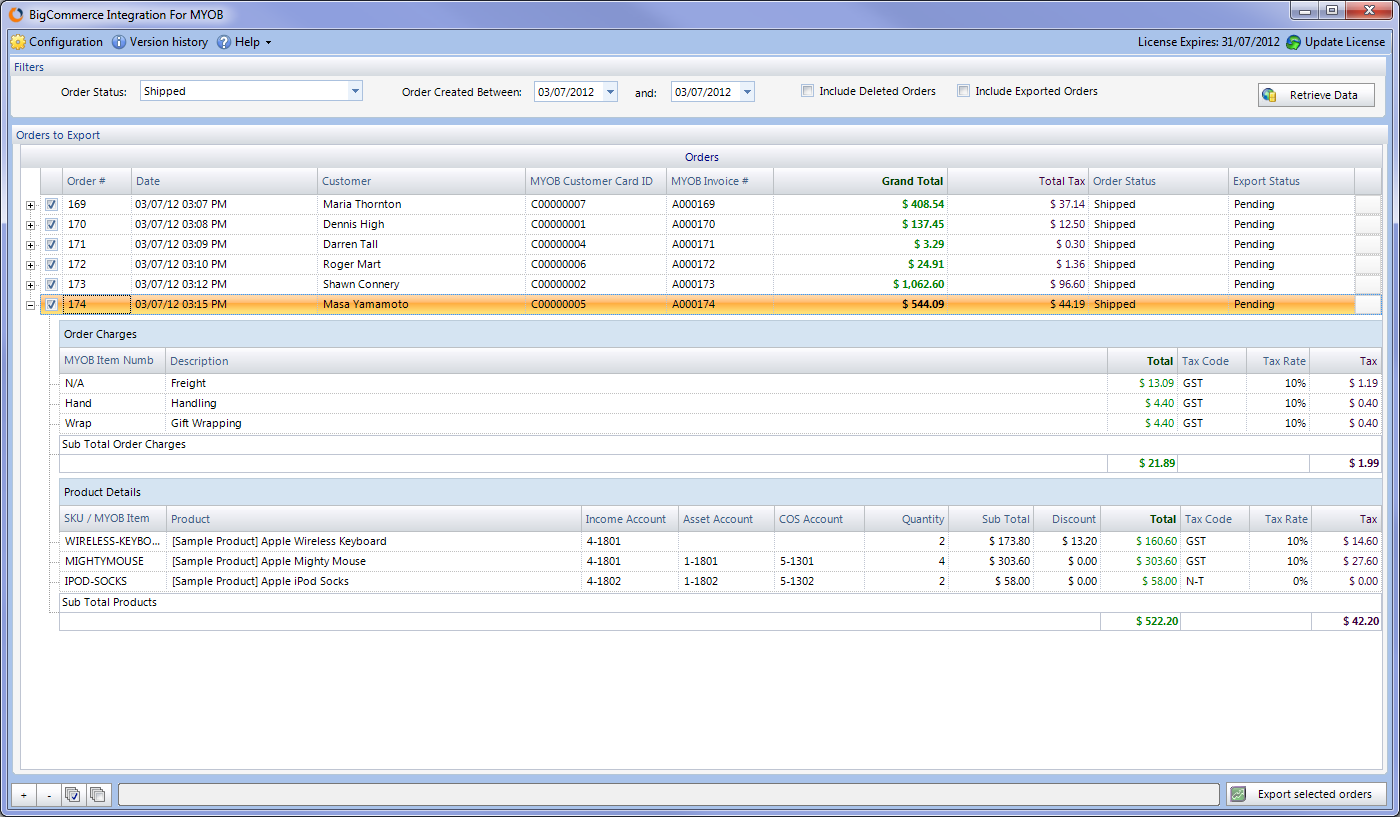Click grand total $ 1,062.60
The image size is (1400, 817).
coord(860,284)
